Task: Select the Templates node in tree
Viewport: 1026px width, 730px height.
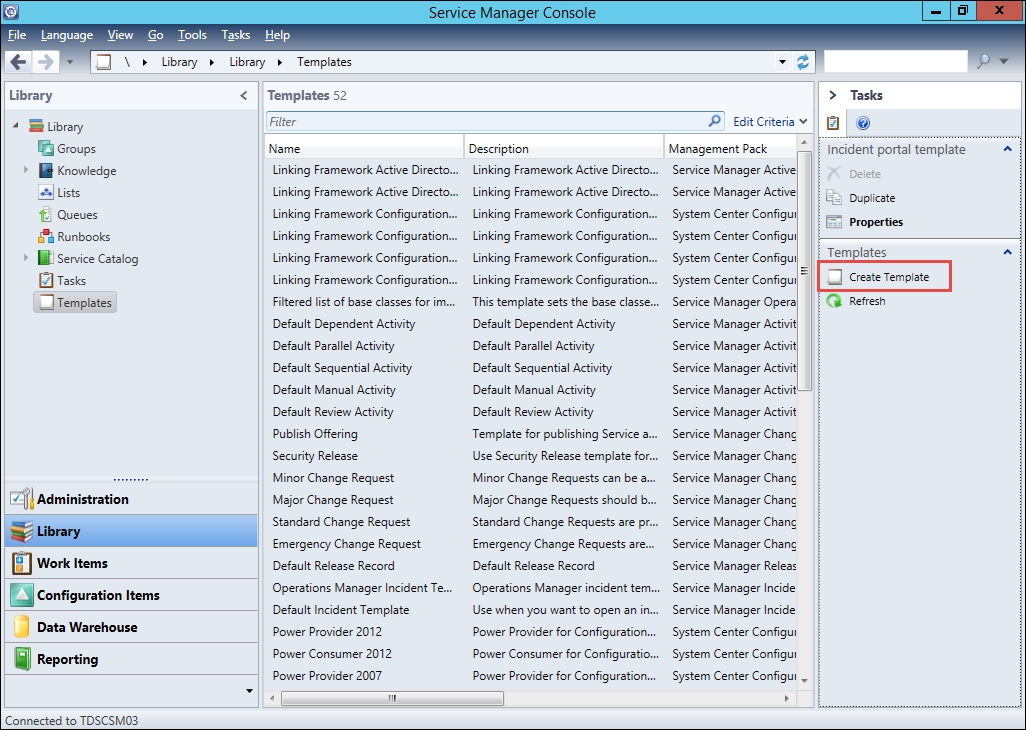Action: coord(75,302)
